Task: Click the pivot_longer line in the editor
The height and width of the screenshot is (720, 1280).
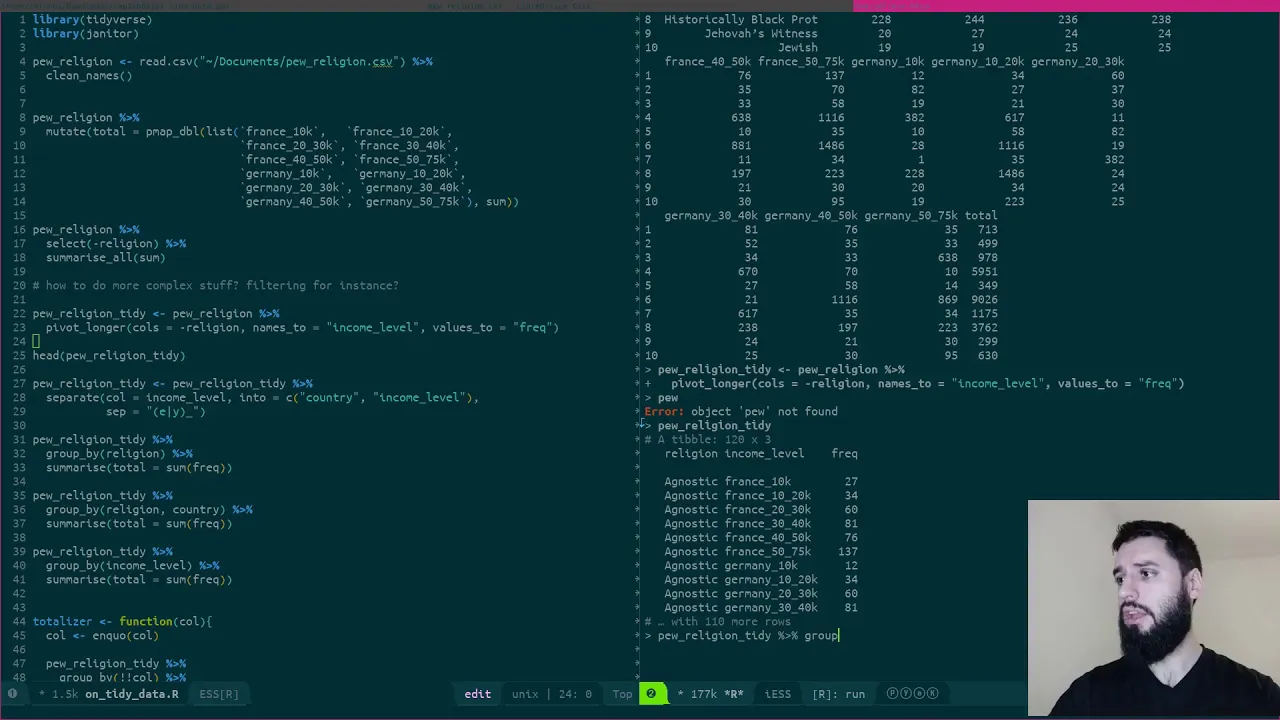Action: point(302,327)
